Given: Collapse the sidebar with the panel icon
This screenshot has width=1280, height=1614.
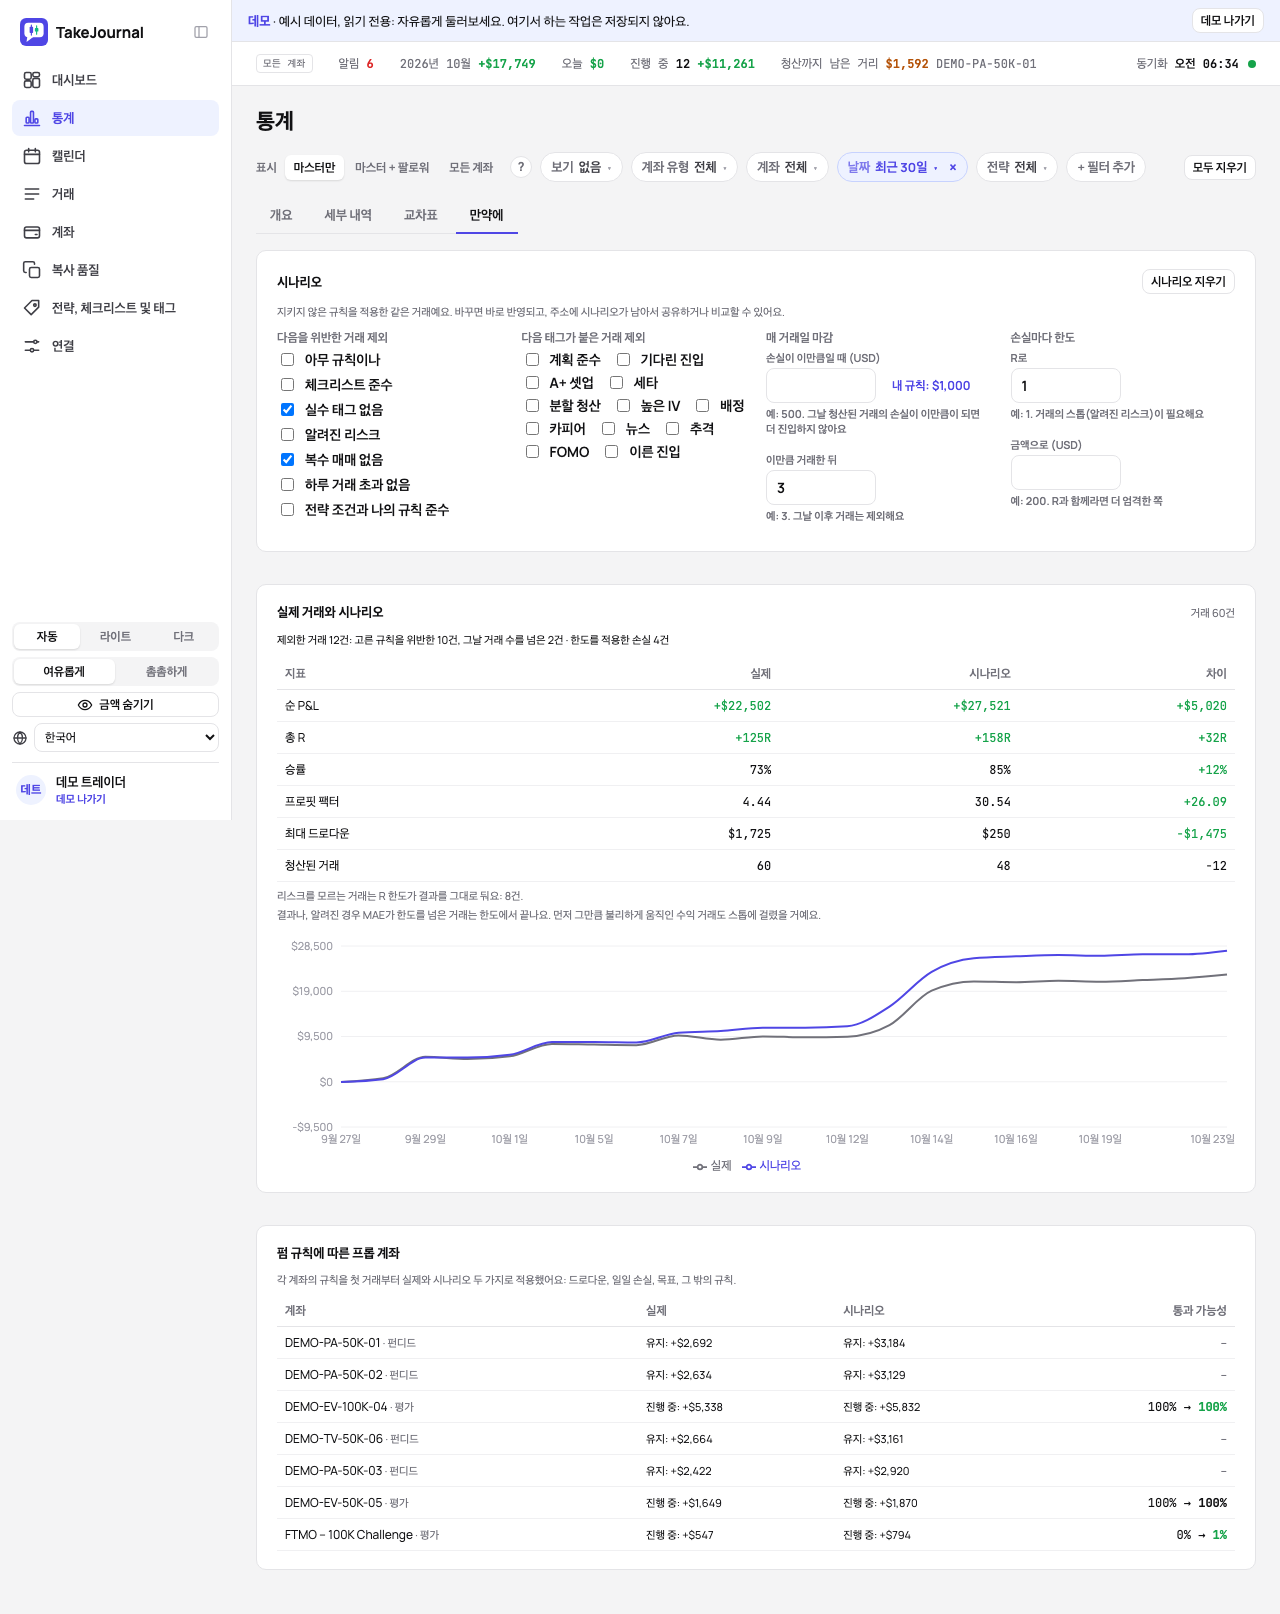Looking at the screenshot, I should [x=201, y=32].
